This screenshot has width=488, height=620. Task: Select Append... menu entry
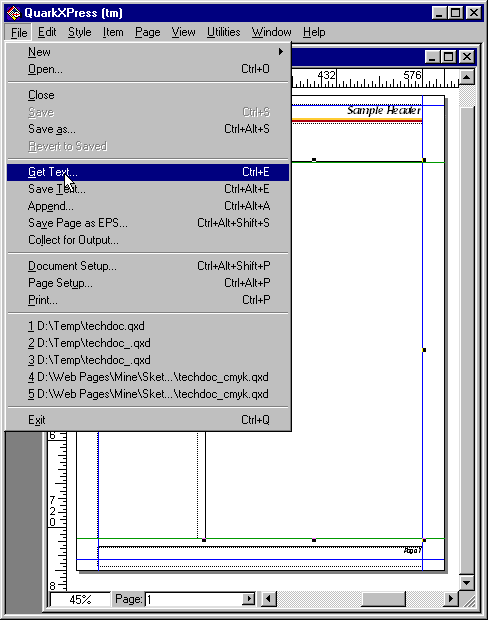click(148, 206)
